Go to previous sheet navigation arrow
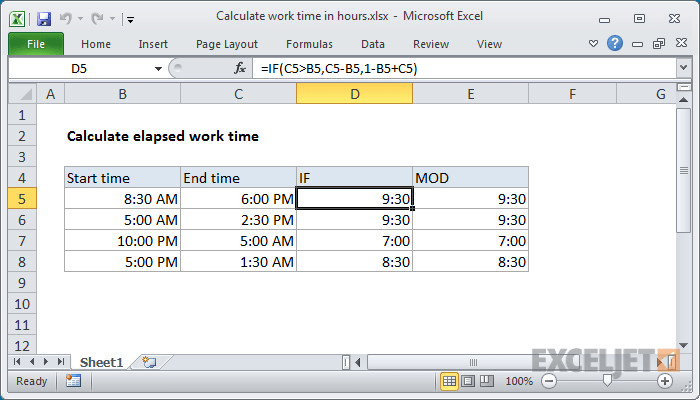 click(32, 362)
